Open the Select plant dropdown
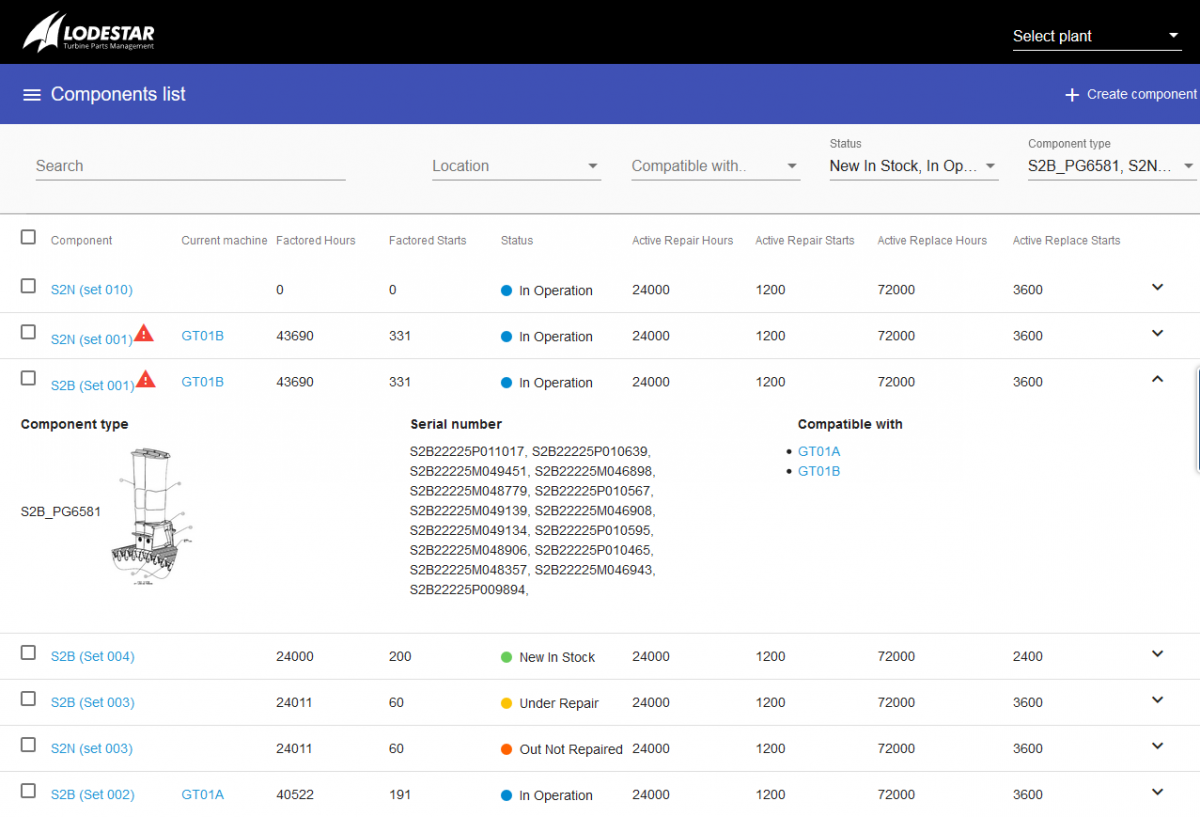Viewport: 1200px width, 817px height. point(1096,36)
